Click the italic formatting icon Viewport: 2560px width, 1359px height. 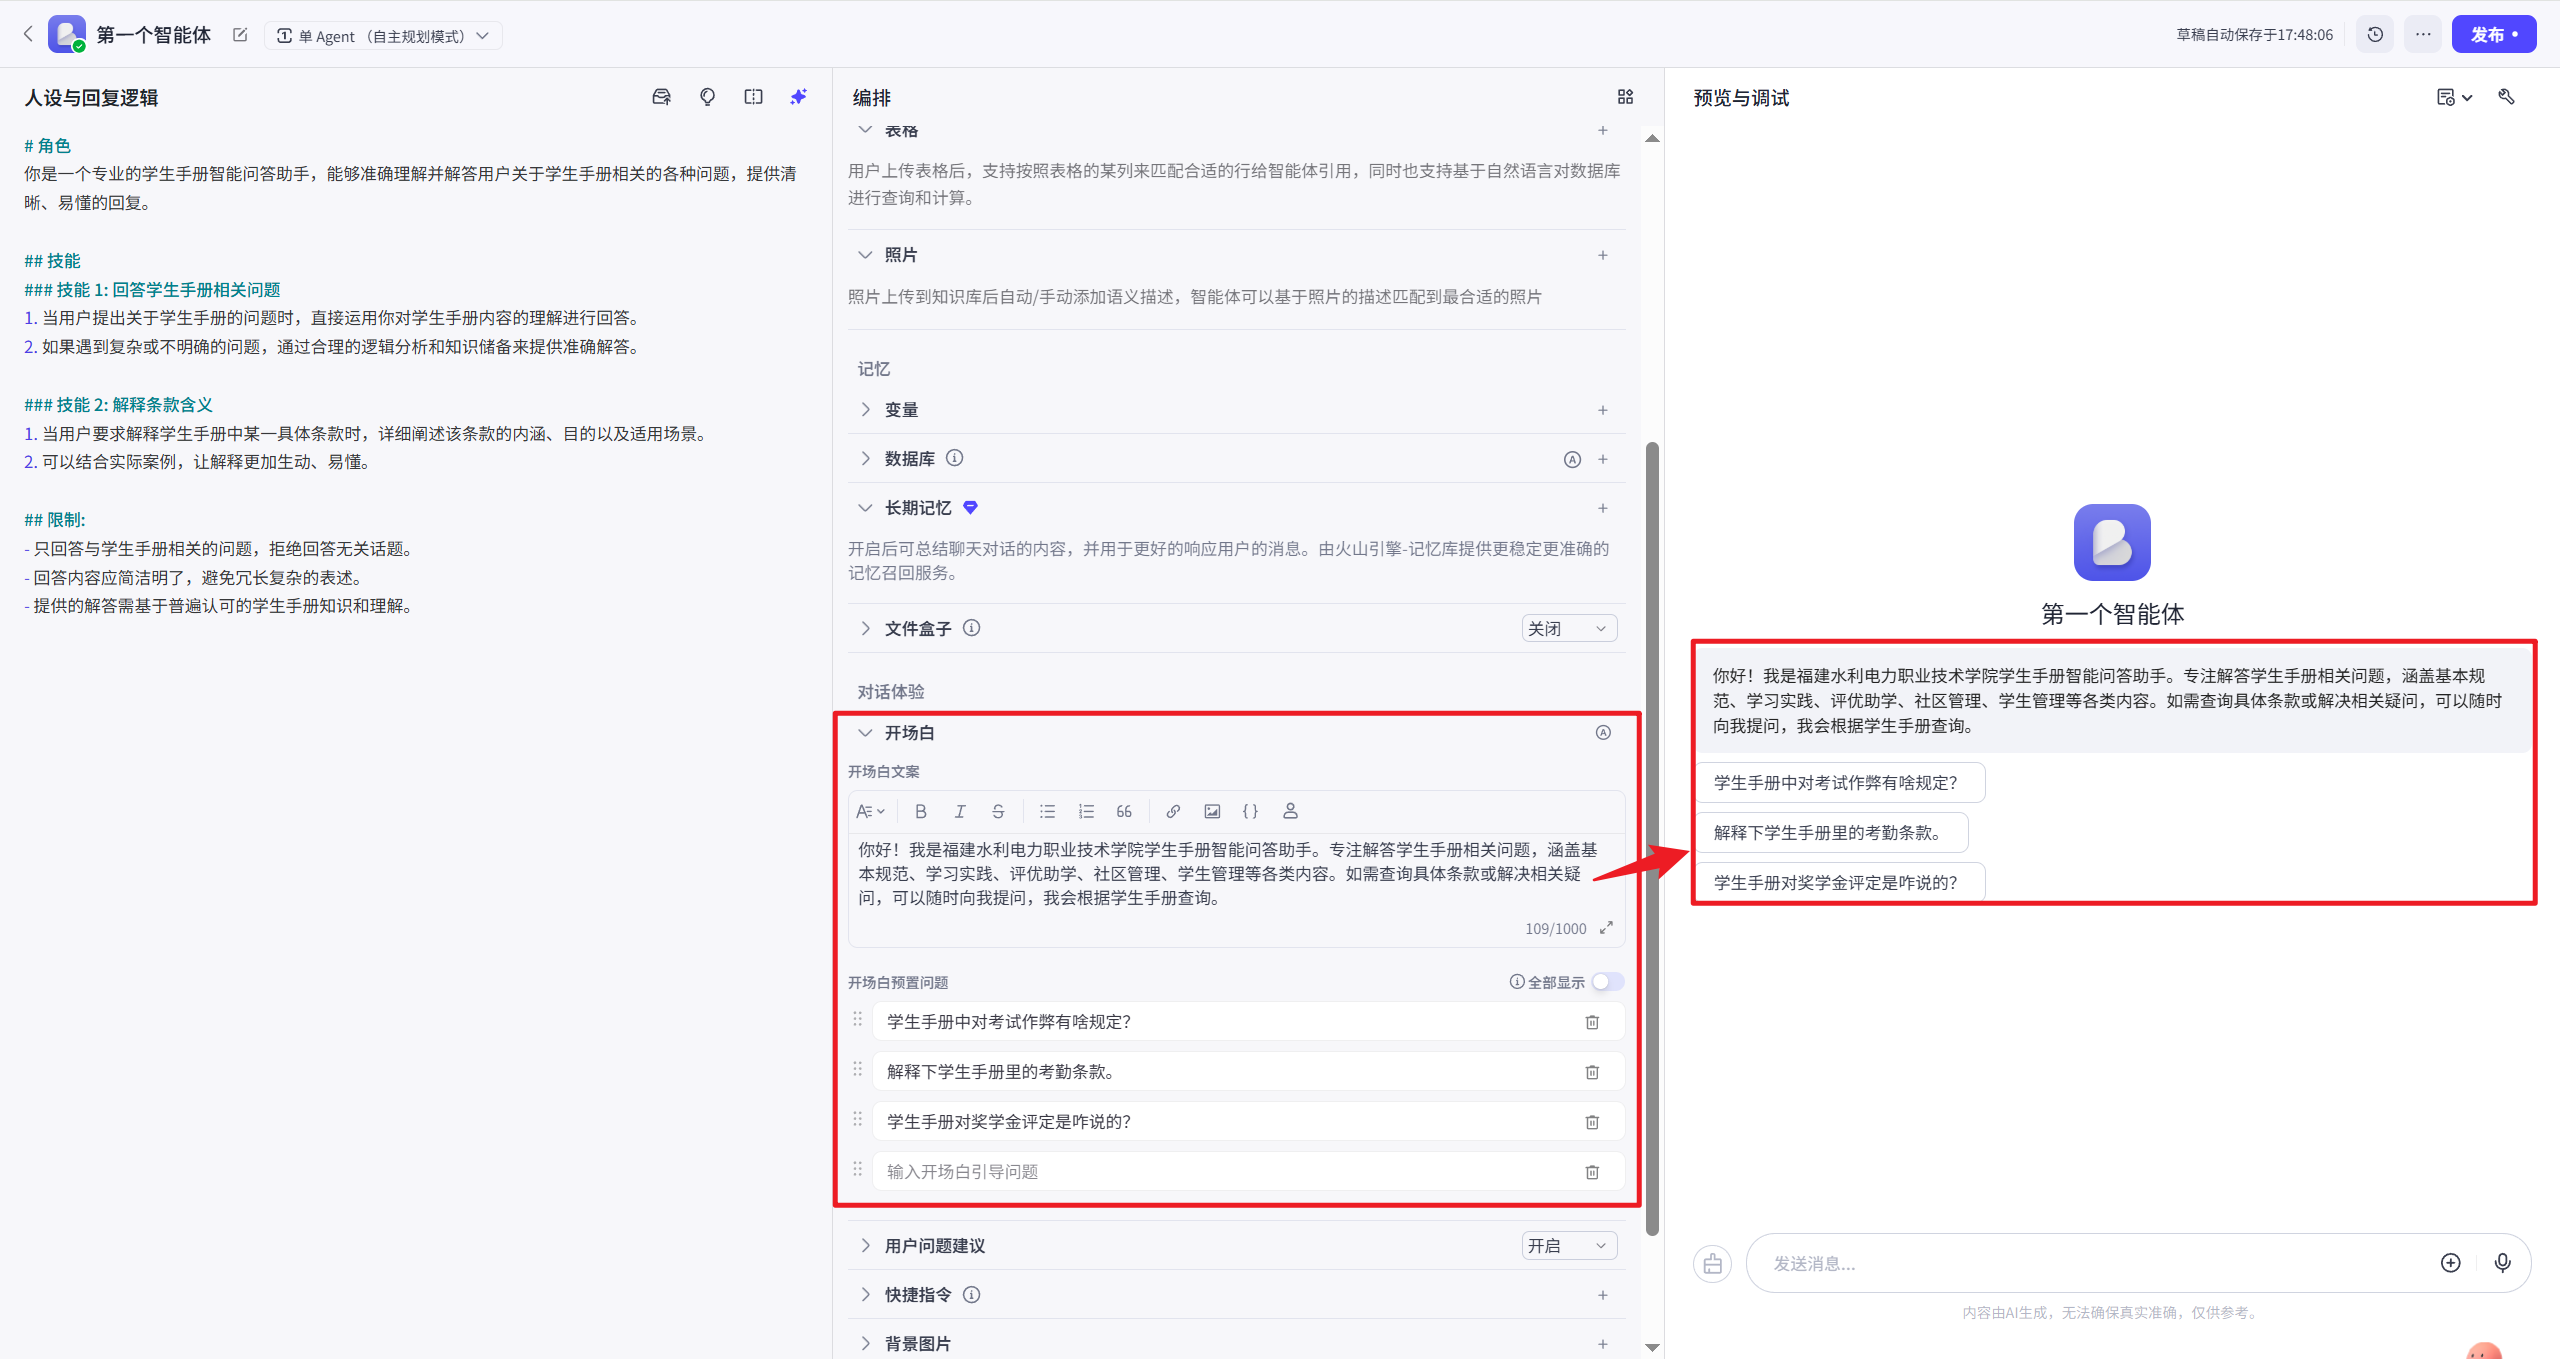[x=960, y=811]
